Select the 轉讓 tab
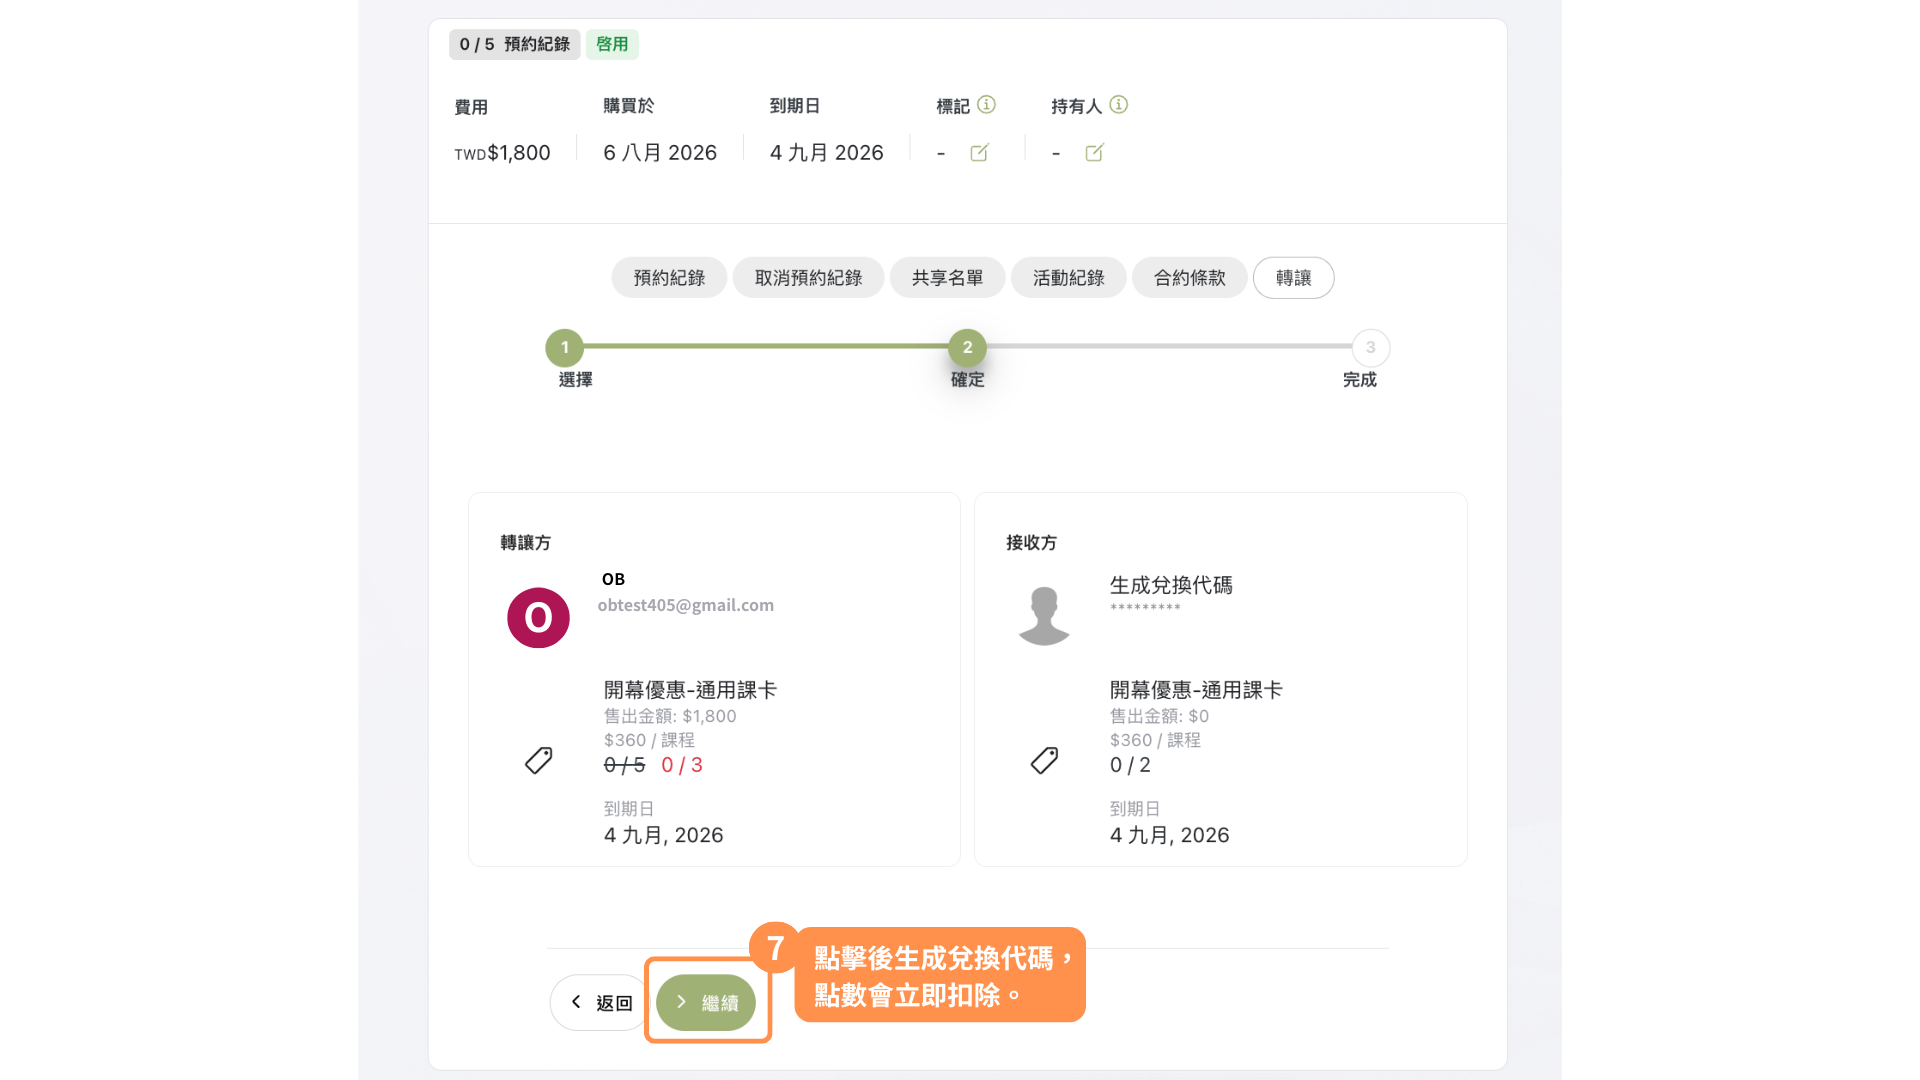The width and height of the screenshot is (1920, 1080). pyautogui.click(x=1293, y=278)
